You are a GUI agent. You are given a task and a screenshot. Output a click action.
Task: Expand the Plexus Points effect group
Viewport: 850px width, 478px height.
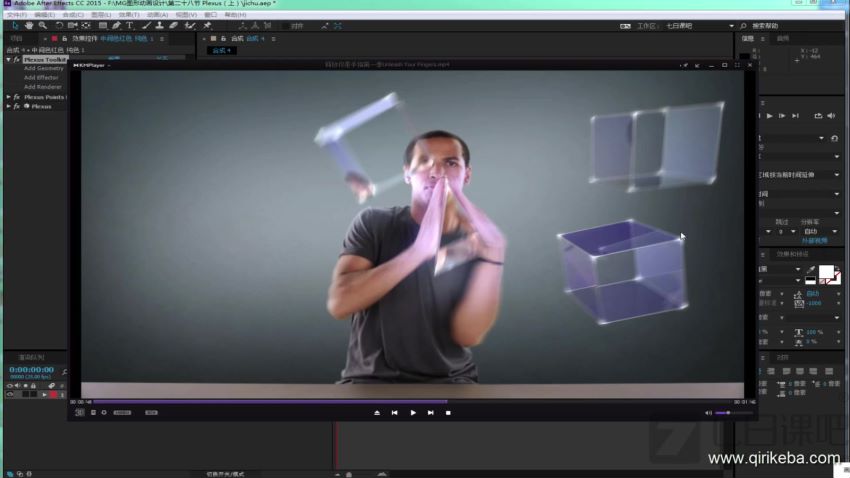pyautogui.click(x=9, y=97)
